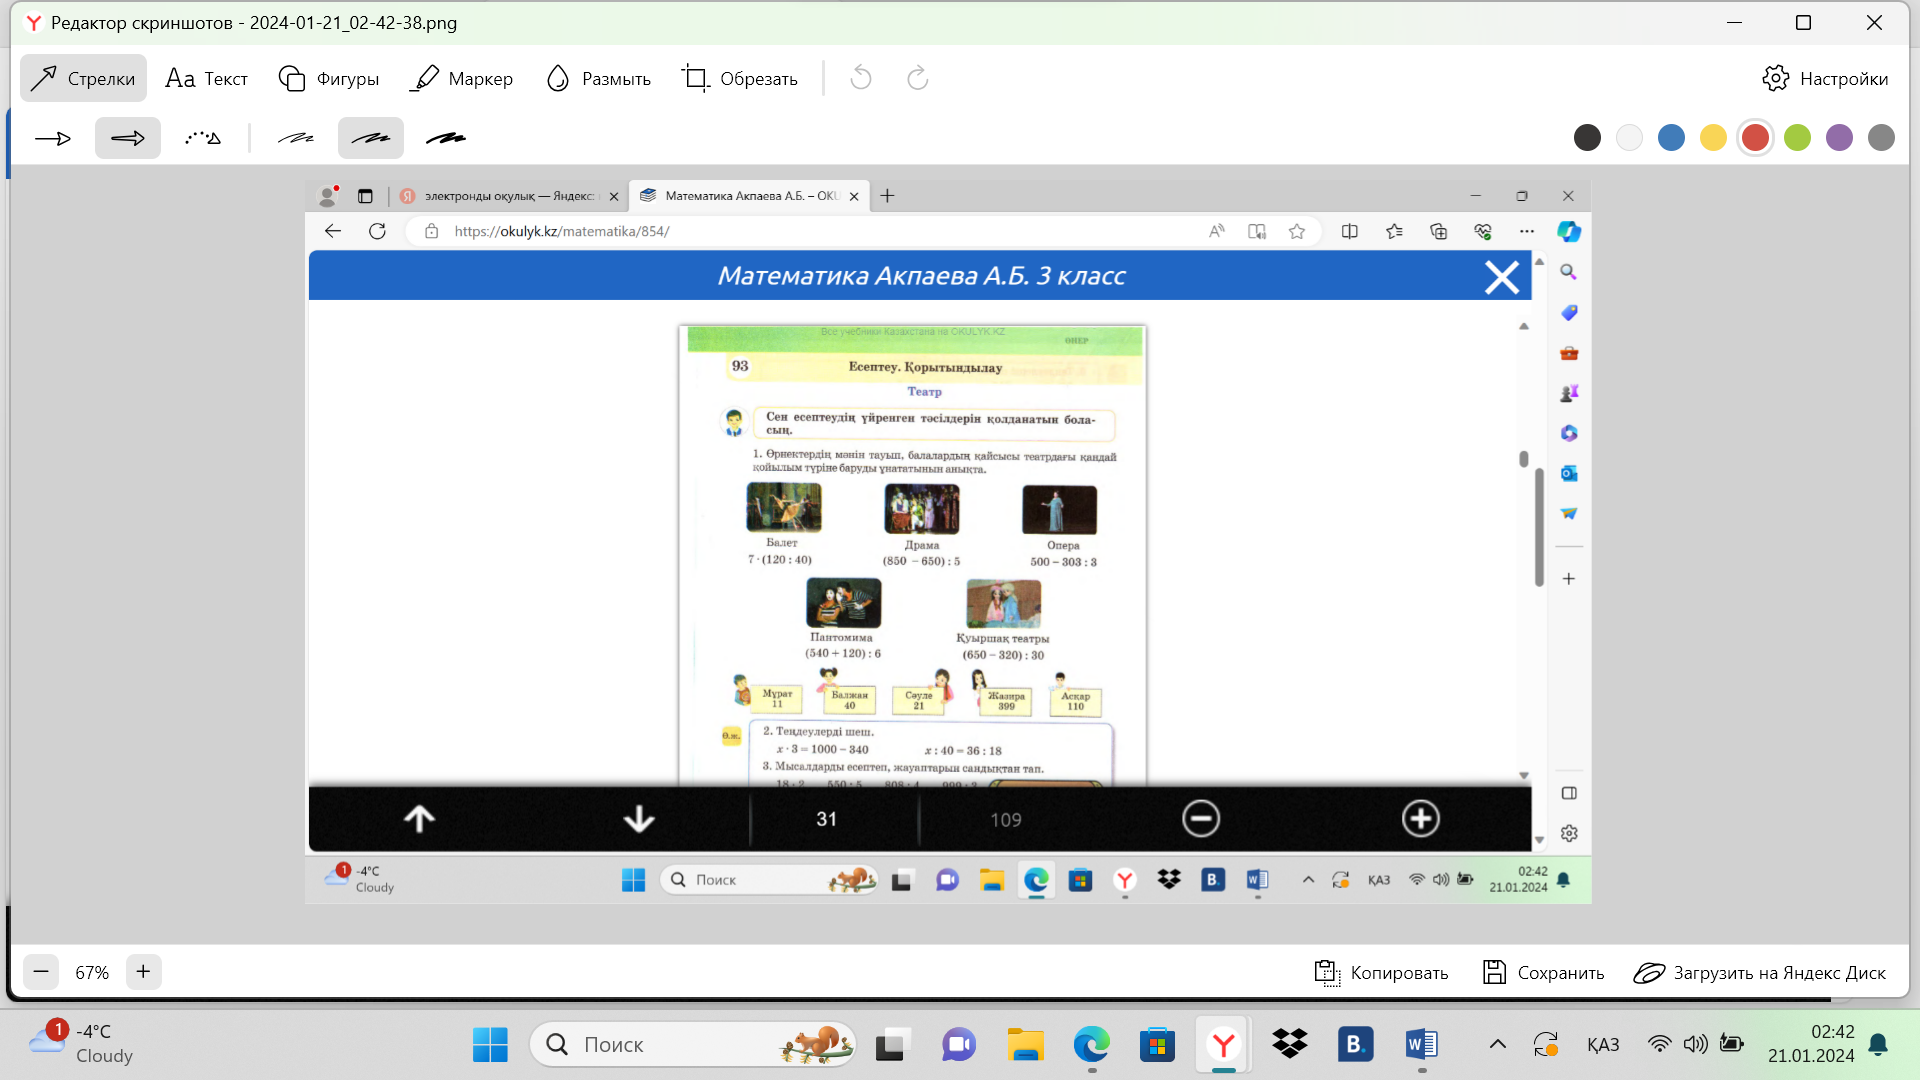Image resolution: width=1920 pixels, height=1080 pixels.
Task: Choose the Маркер tool
Action: click(x=461, y=78)
